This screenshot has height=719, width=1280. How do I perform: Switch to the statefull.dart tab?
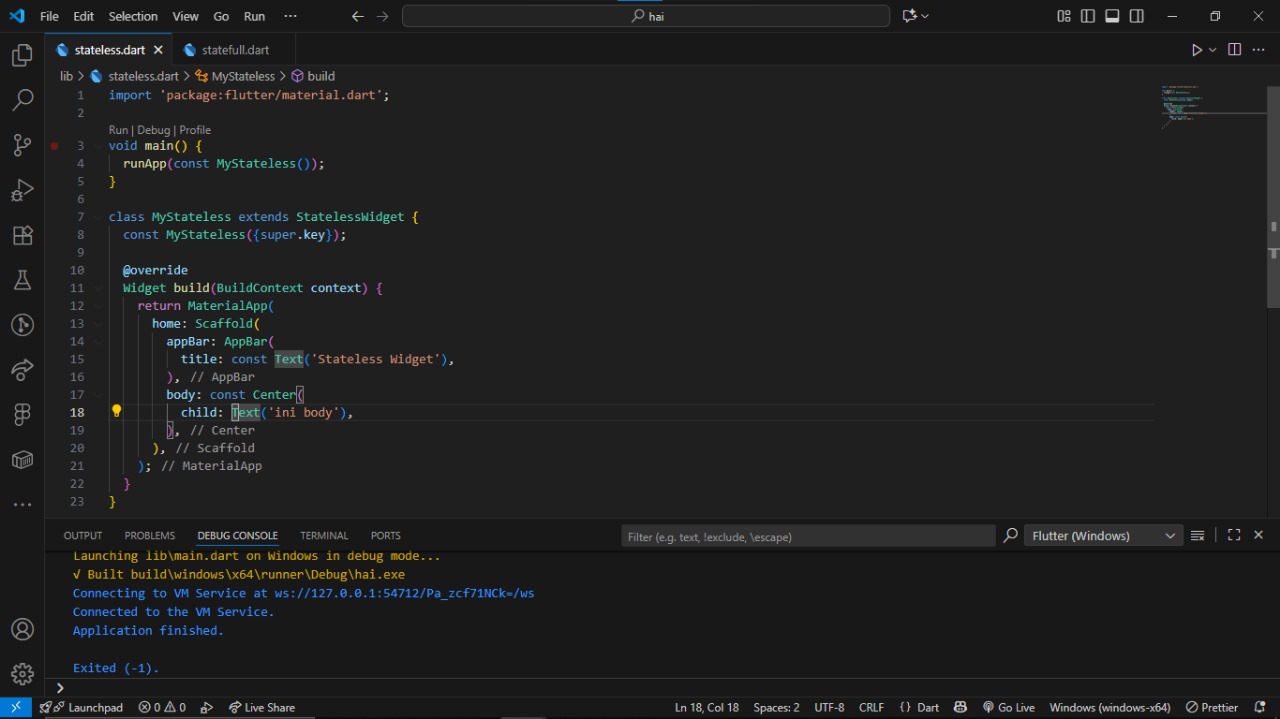click(x=234, y=50)
